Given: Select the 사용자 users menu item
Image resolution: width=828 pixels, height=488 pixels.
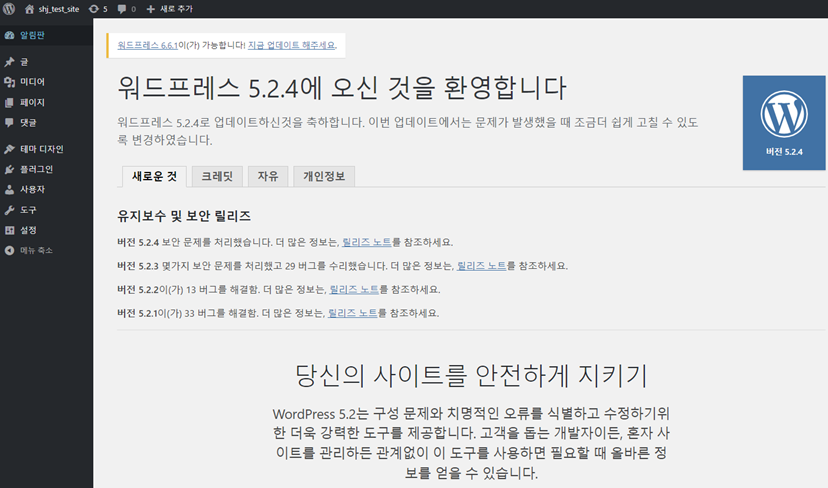Looking at the screenshot, I should pyautogui.click(x=32, y=189).
